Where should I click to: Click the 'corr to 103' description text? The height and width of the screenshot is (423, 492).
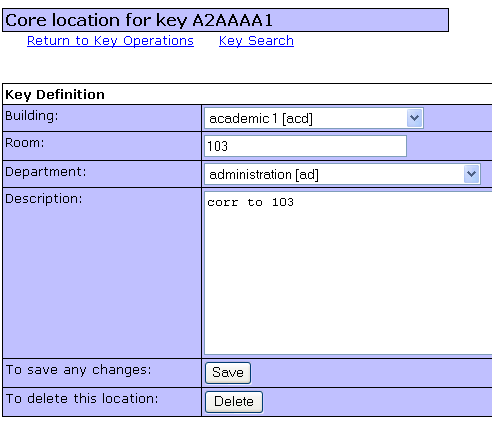point(250,202)
